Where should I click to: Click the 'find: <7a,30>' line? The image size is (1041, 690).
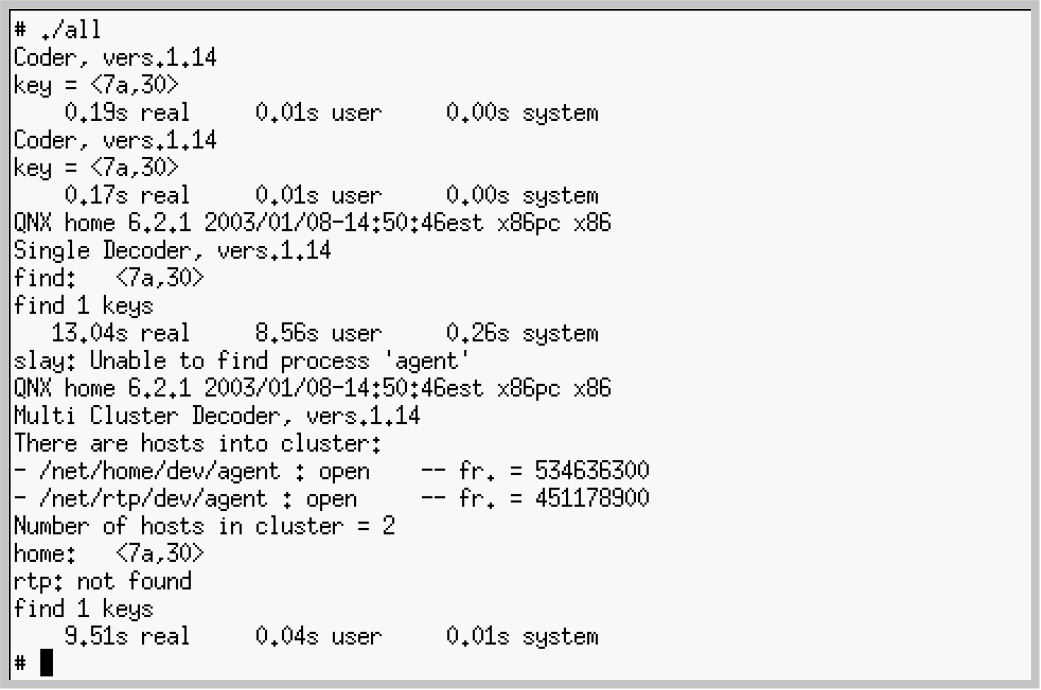[109, 278]
